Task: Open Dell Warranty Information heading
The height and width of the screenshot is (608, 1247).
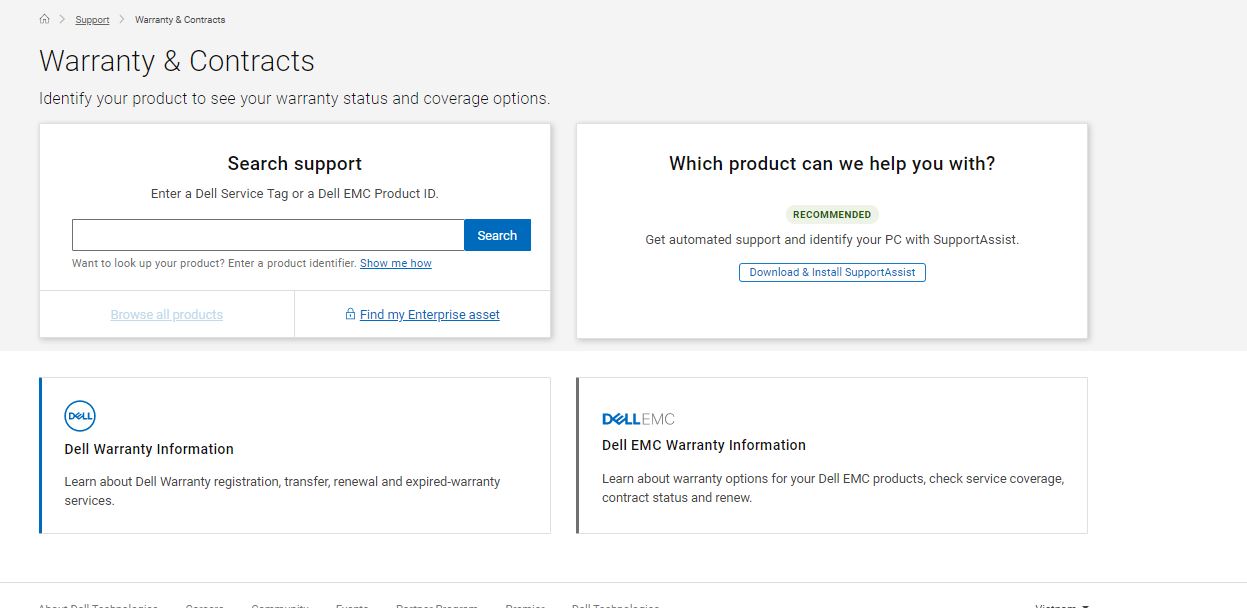Action: point(149,449)
